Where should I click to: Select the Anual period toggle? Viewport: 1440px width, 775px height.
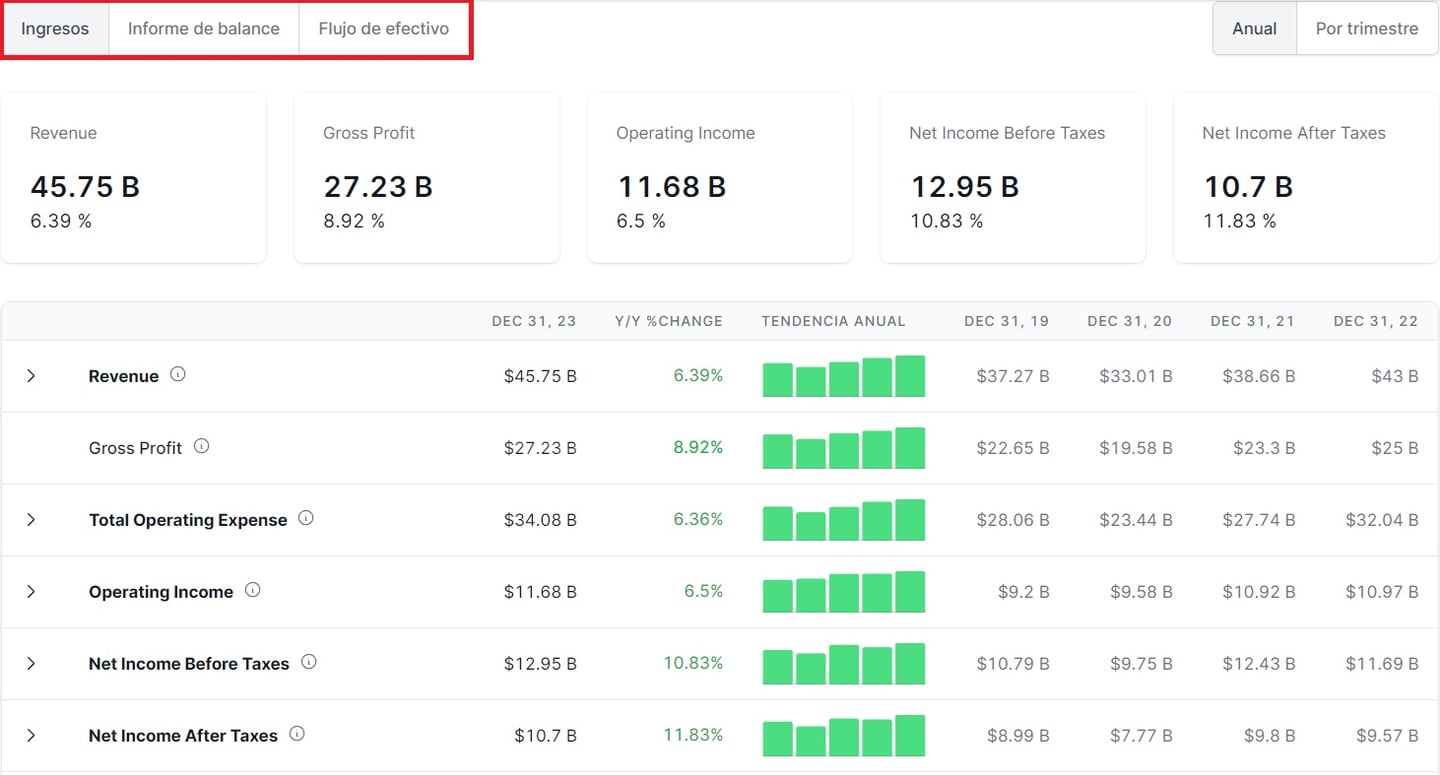(1254, 29)
